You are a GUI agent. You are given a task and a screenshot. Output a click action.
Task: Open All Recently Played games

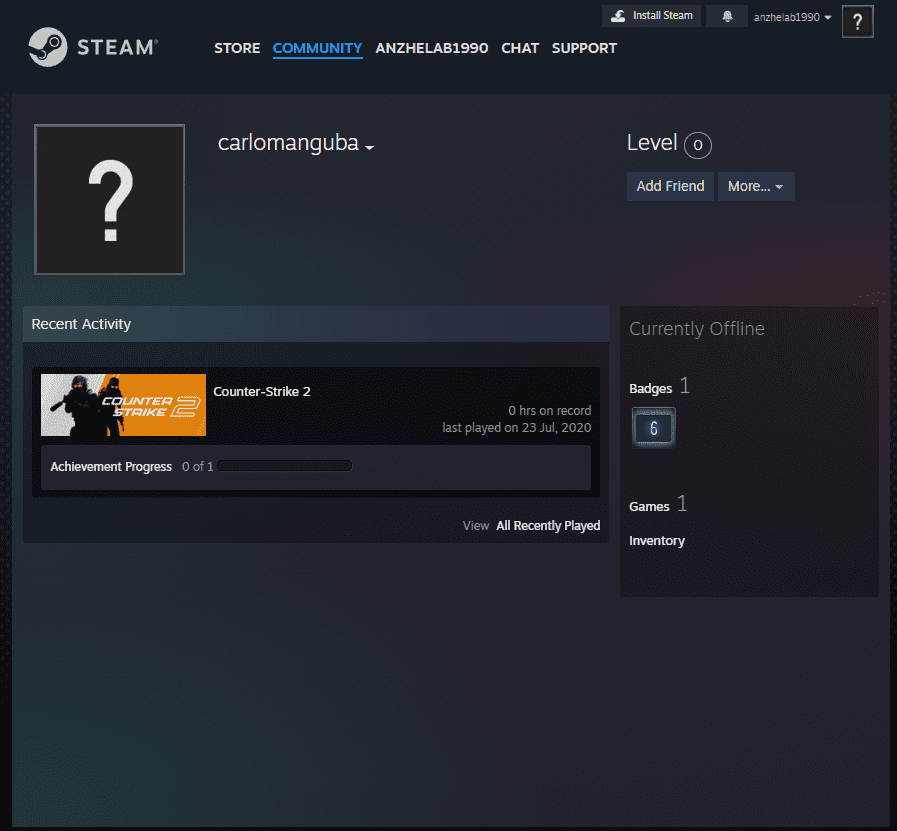548,525
